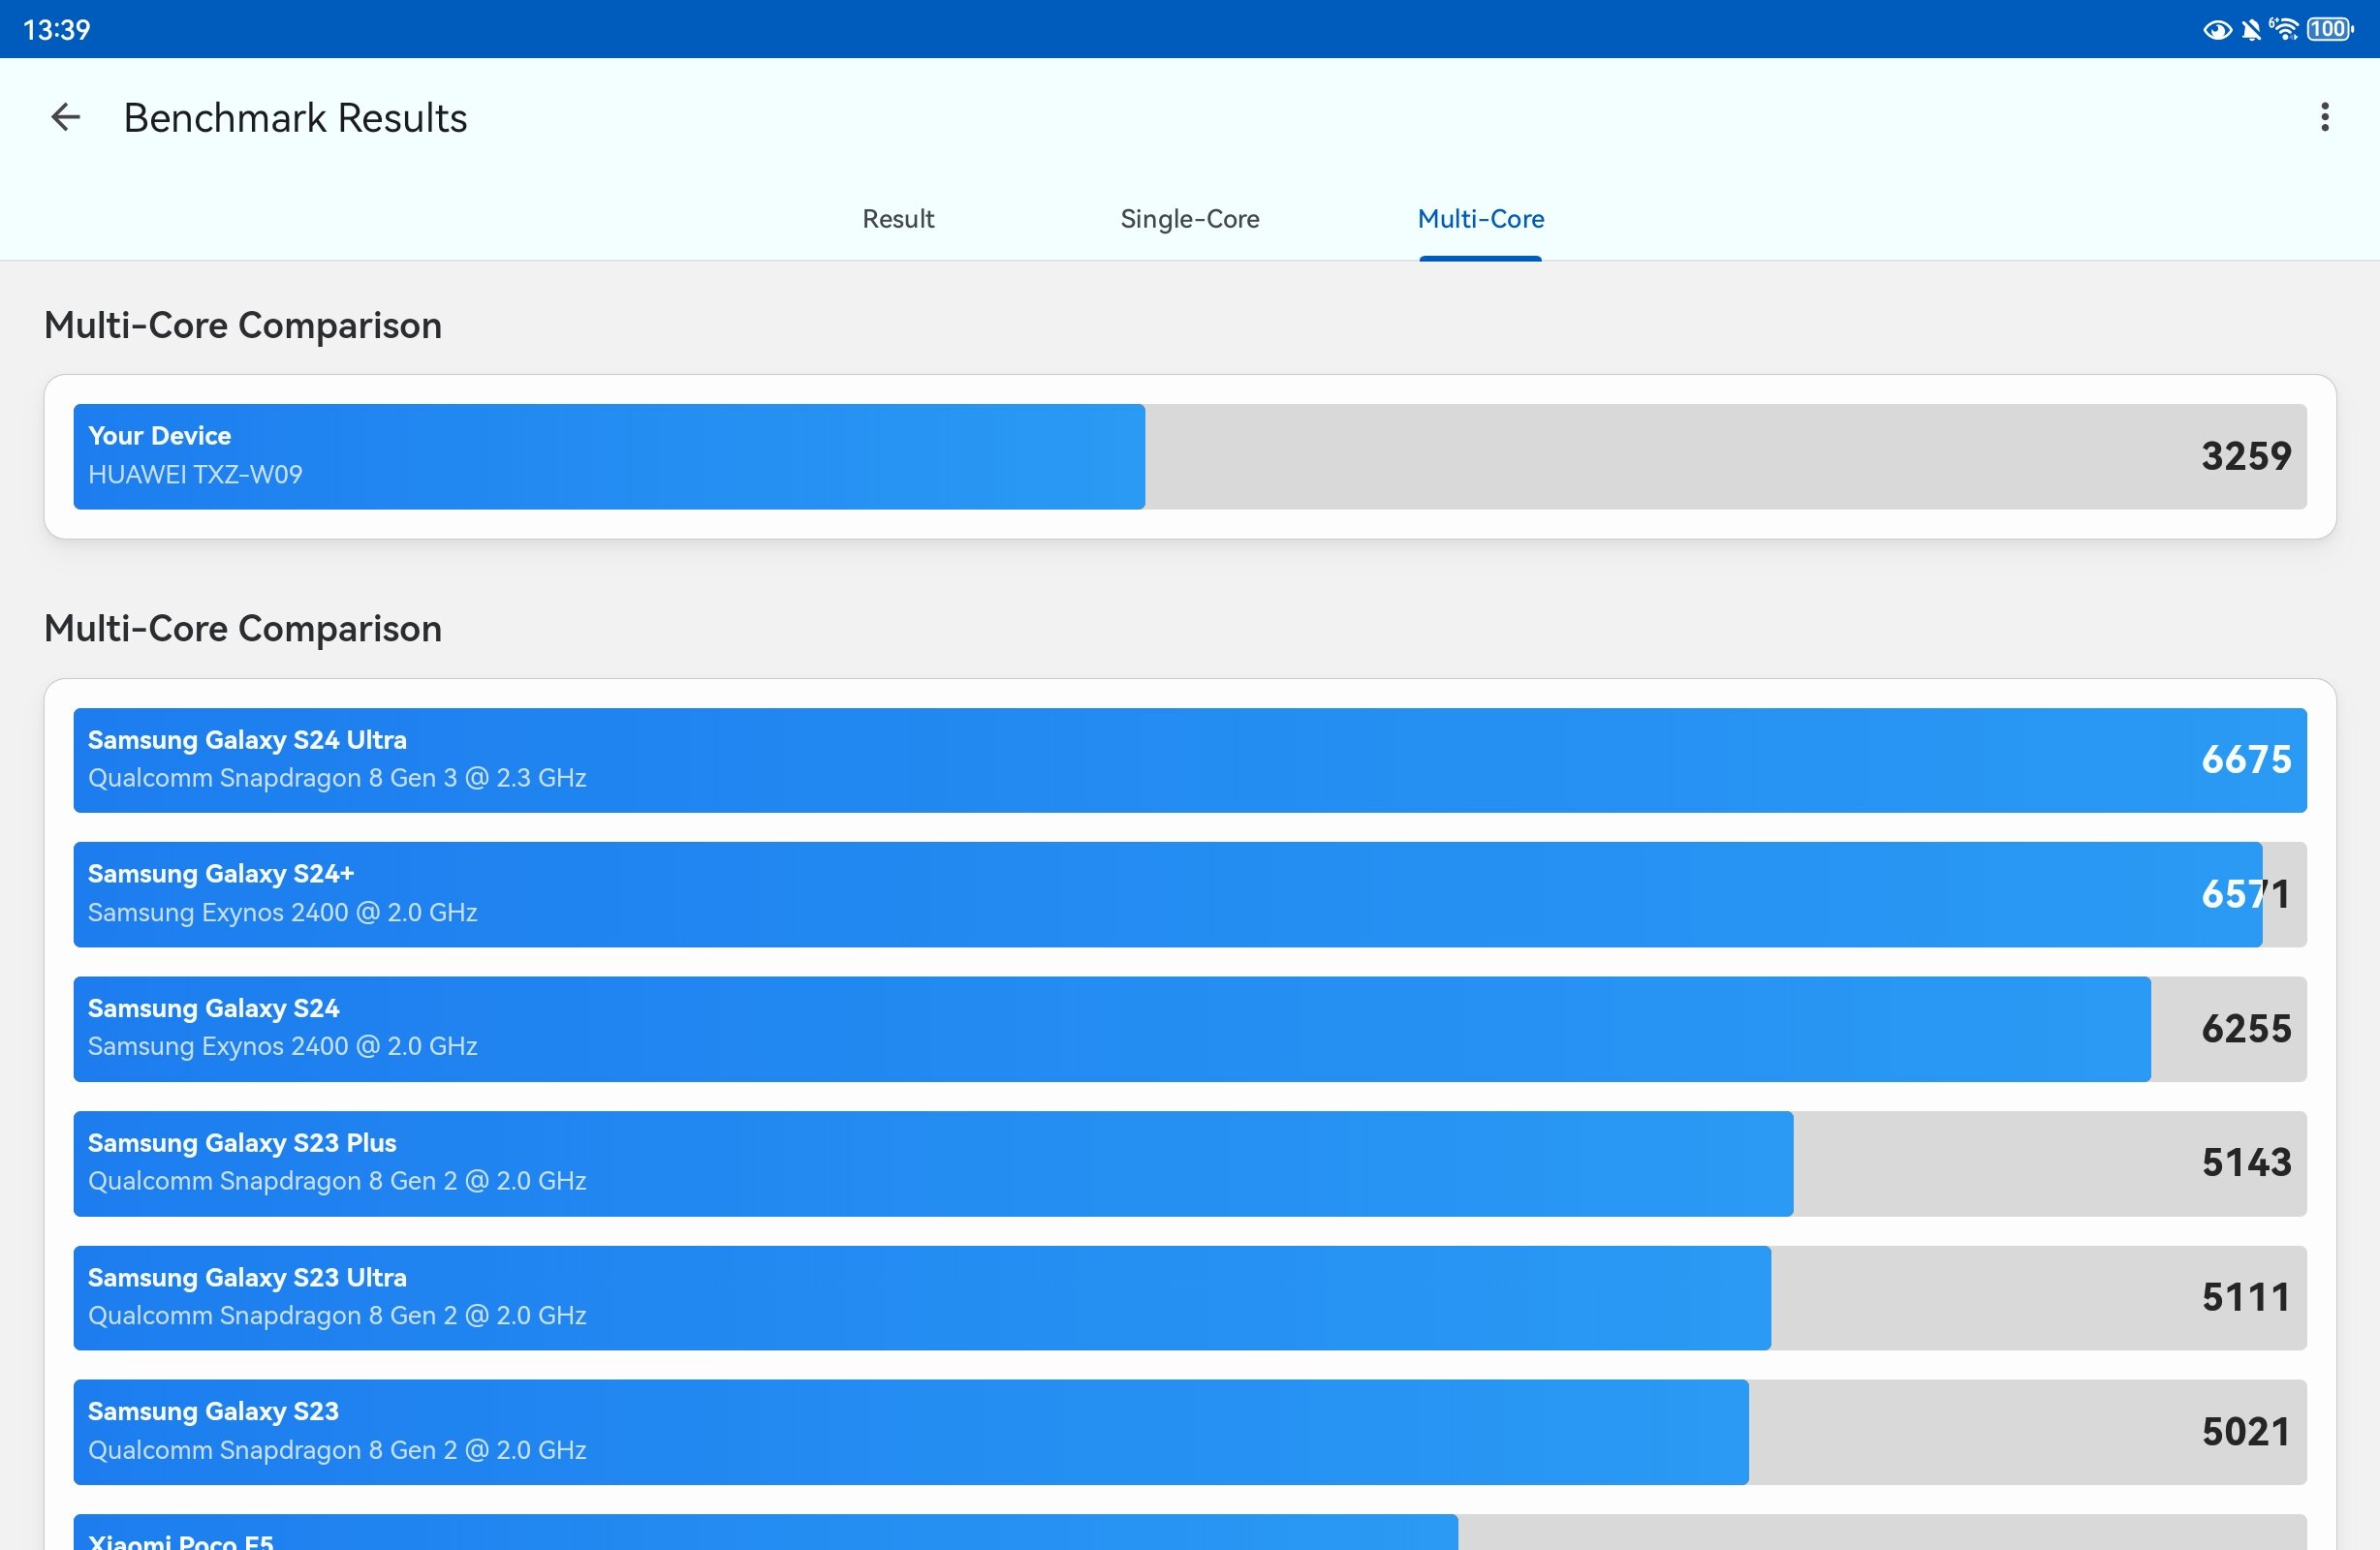This screenshot has height=1550, width=2380.
Task: Select the Samsung Galaxy S24+ entry
Action: (x=1190, y=894)
